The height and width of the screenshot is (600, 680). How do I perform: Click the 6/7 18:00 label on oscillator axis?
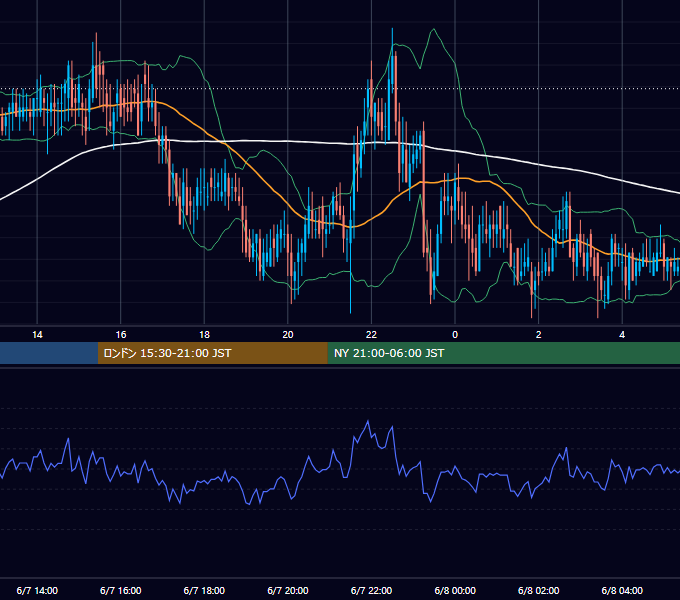[x=204, y=590]
